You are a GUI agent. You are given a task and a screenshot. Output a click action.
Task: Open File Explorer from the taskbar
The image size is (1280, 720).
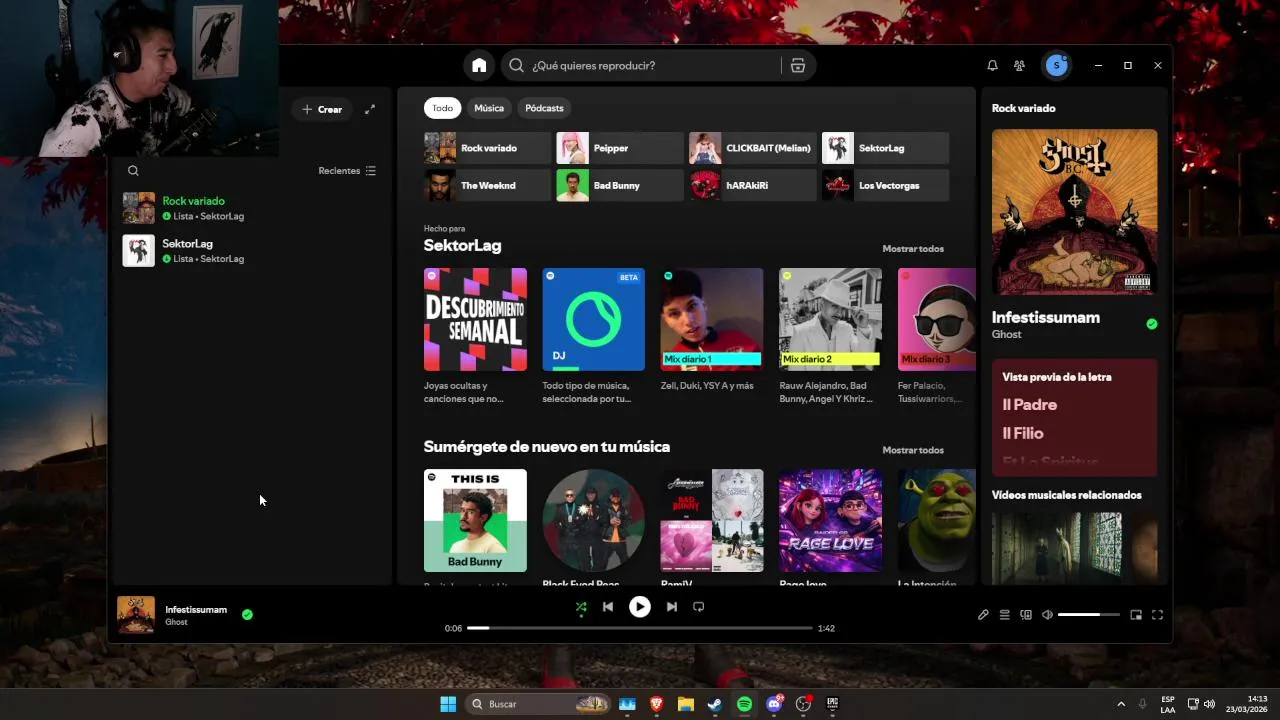pos(685,704)
